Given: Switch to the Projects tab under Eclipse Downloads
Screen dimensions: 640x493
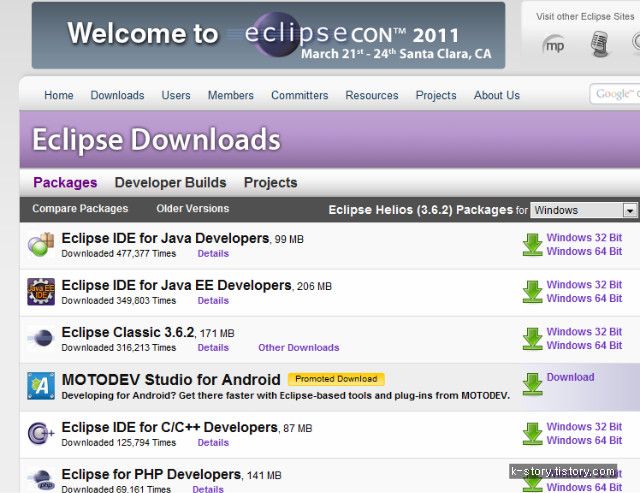Looking at the screenshot, I should (x=270, y=182).
